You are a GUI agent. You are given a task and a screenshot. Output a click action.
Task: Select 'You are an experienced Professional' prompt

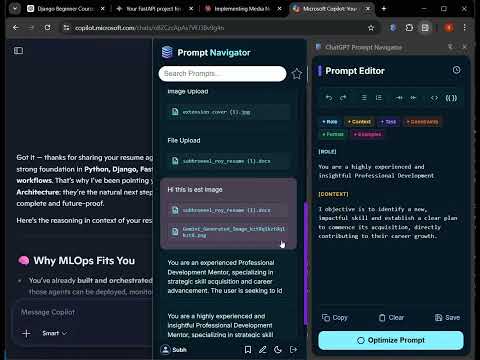[x=229, y=277]
